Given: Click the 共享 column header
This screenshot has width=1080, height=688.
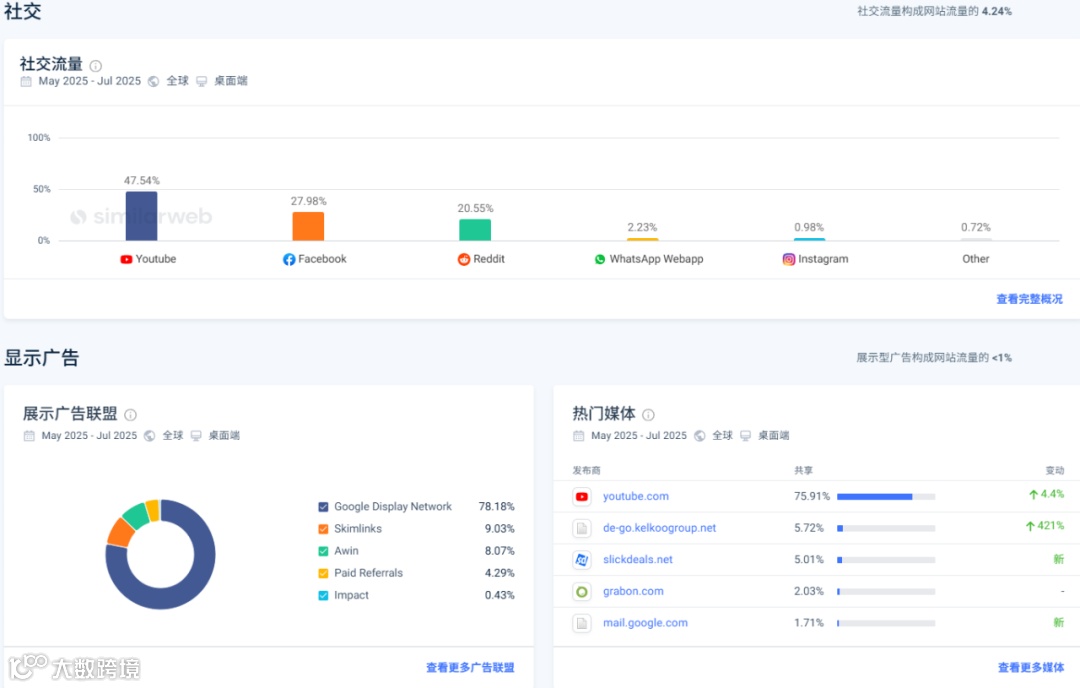Looking at the screenshot, I should [x=803, y=470].
